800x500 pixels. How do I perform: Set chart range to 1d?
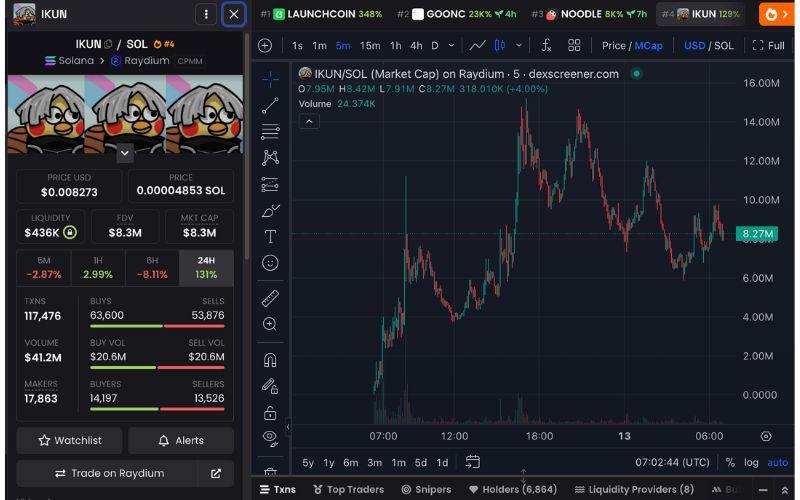point(442,463)
